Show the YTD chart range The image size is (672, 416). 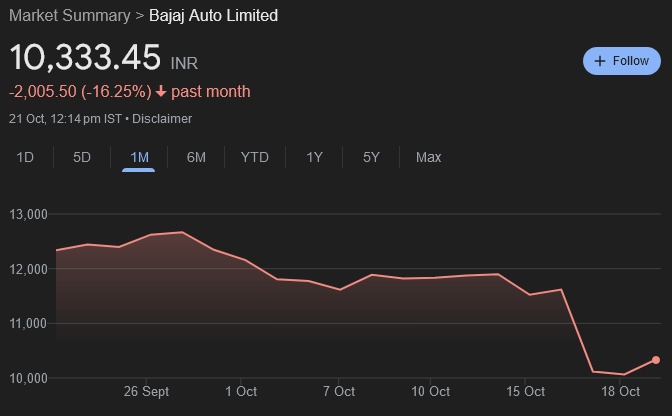[255, 157]
